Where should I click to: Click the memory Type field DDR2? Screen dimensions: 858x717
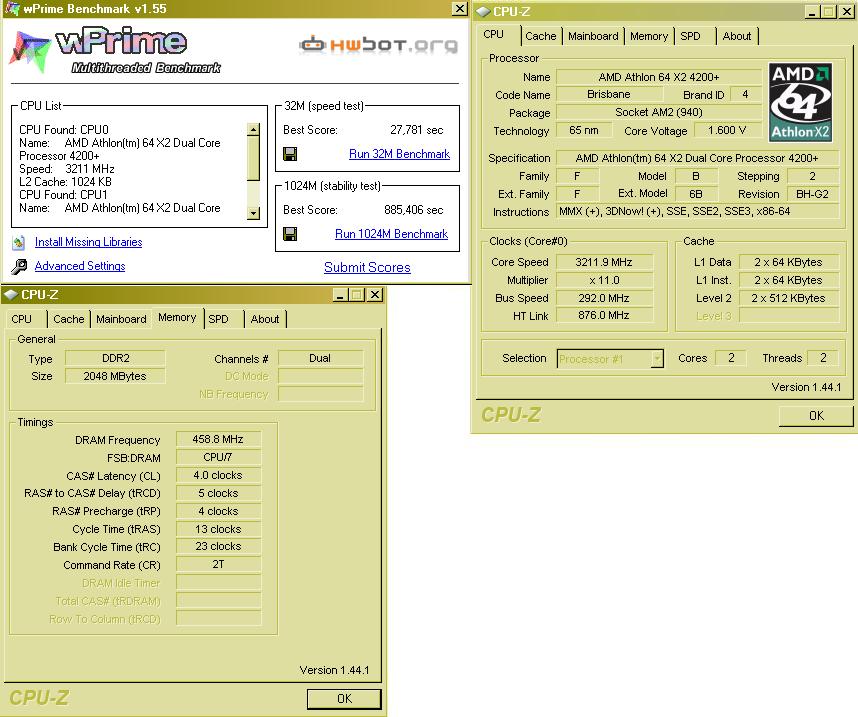point(115,358)
